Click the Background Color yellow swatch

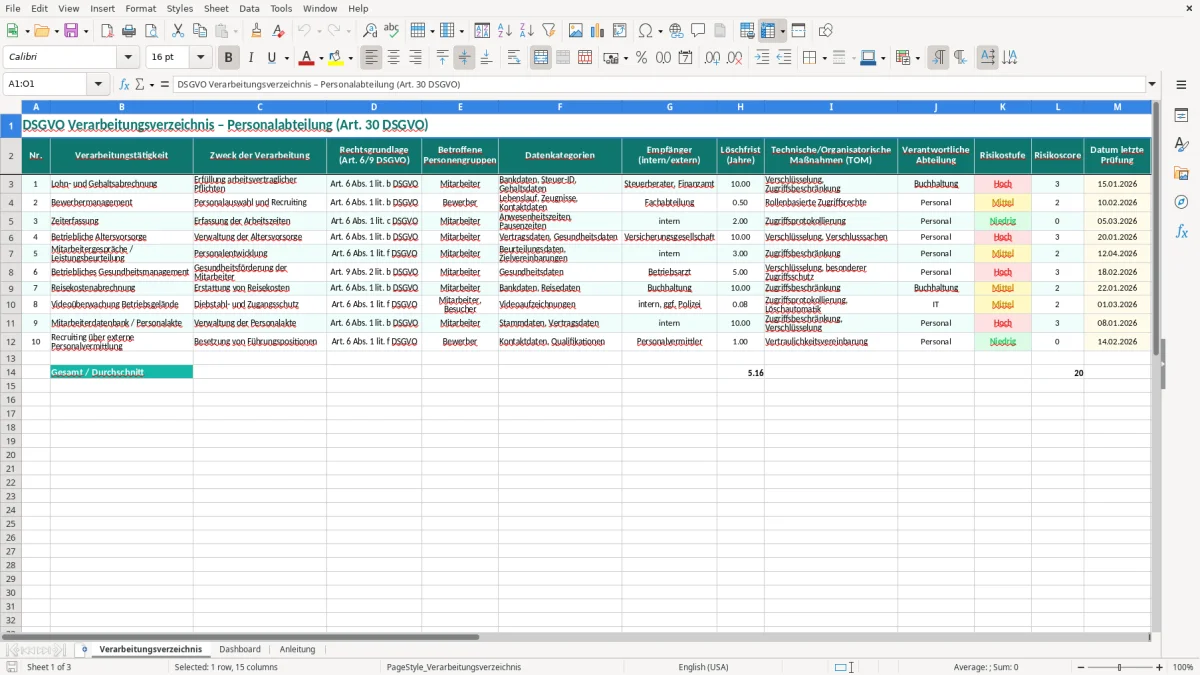(x=337, y=58)
